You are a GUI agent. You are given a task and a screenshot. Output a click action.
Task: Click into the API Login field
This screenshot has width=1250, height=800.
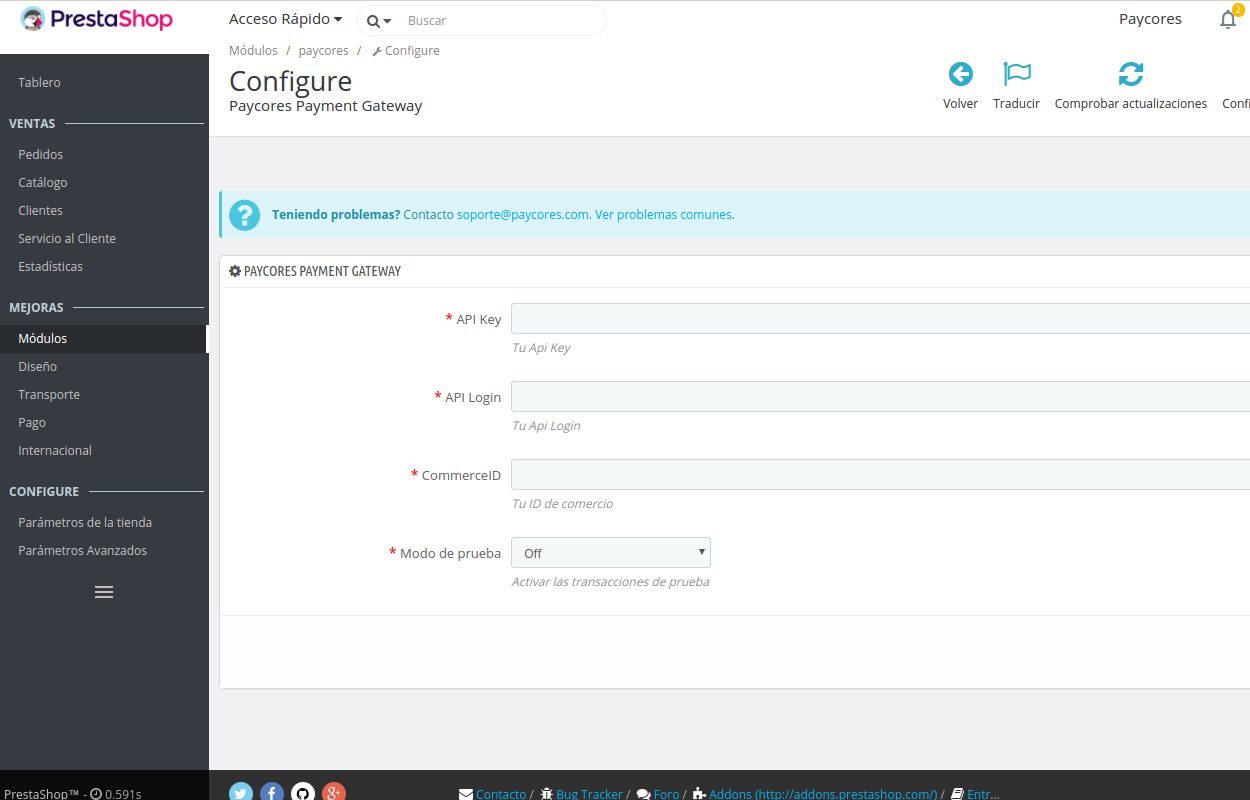pos(880,397)
